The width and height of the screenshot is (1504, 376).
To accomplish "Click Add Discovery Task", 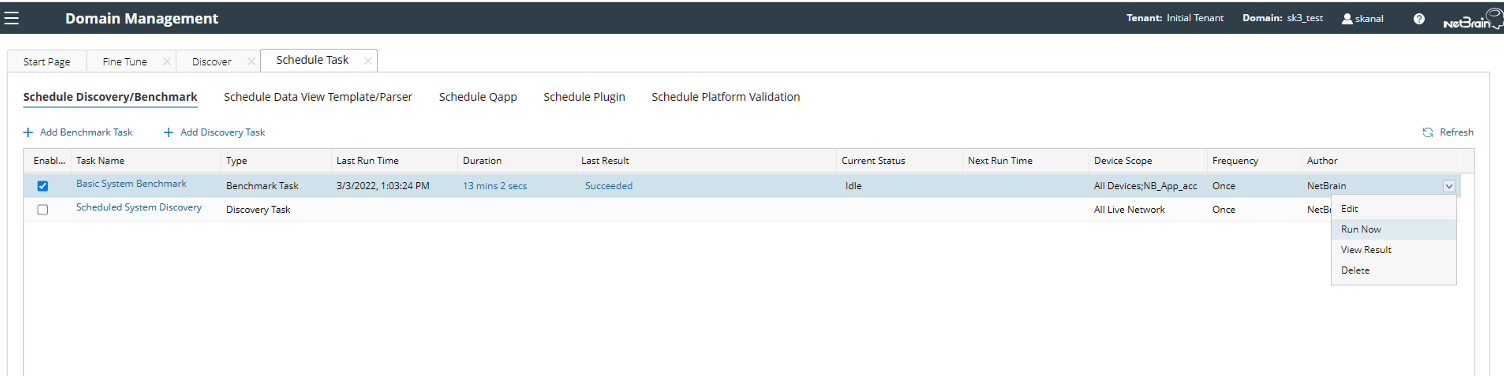I will coord(215,132).
